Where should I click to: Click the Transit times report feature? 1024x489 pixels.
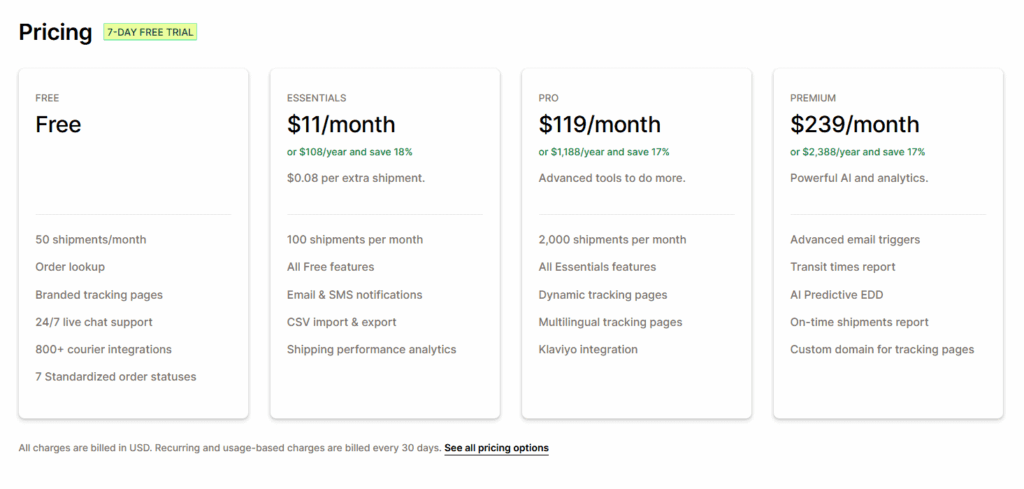tap(842, 266)
